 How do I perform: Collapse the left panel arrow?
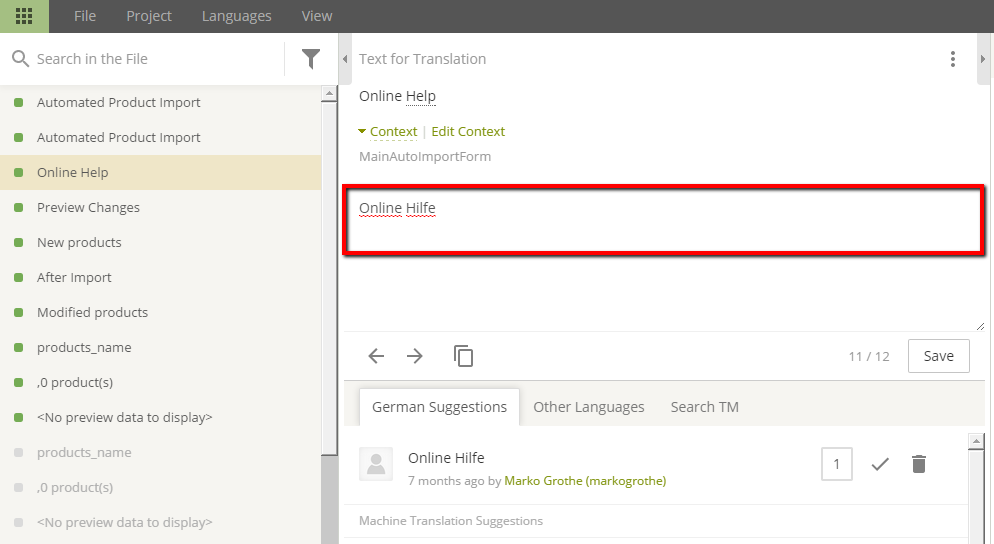(x=345, y=59)
